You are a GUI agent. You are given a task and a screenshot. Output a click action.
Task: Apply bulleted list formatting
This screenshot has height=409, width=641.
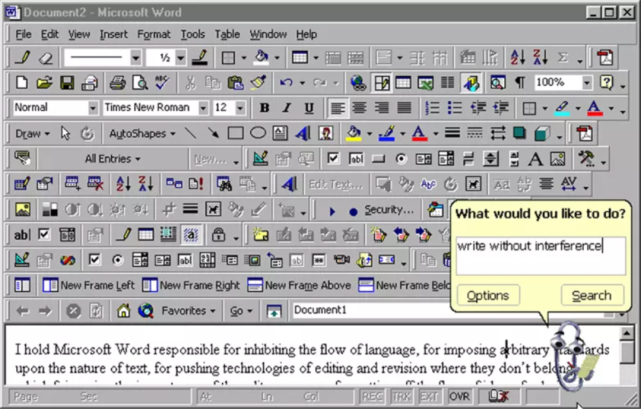click(455, 108)
